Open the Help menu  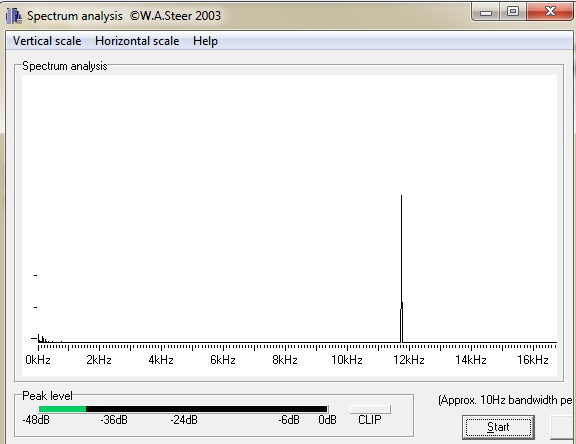pyautogui.click(x=205, y=41)
